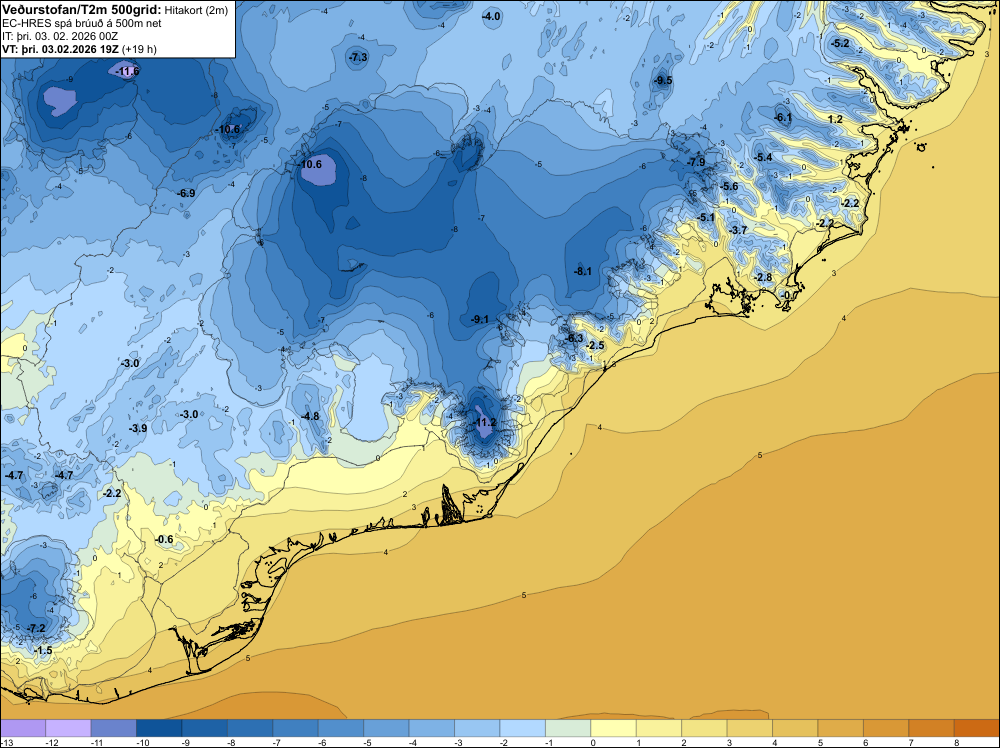Viewport: 1000px width, 748px height.
Task: Click the legend tick label 6
Action: click(x=865, y=742)
